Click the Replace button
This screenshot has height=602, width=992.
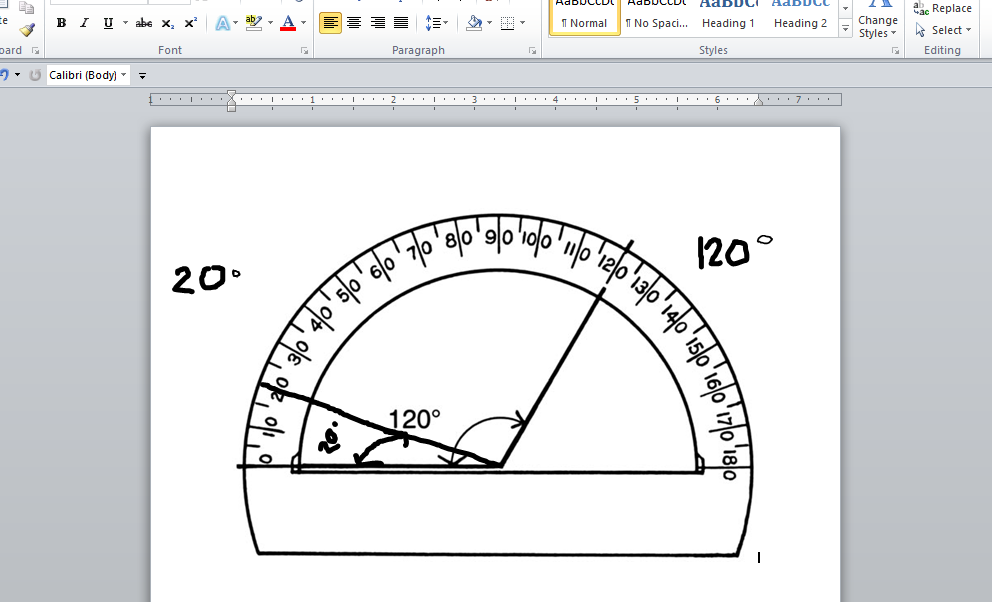click(x=943, y=8)
